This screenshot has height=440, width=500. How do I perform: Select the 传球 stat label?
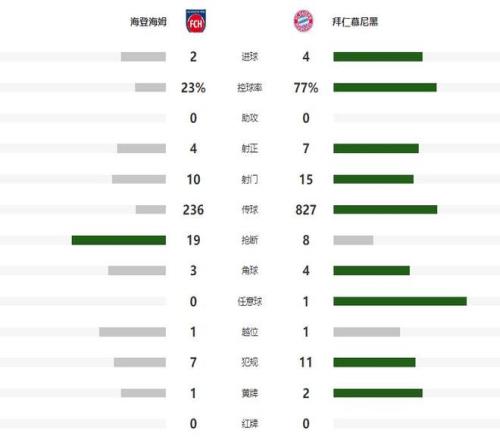click(x=250, y=210)
